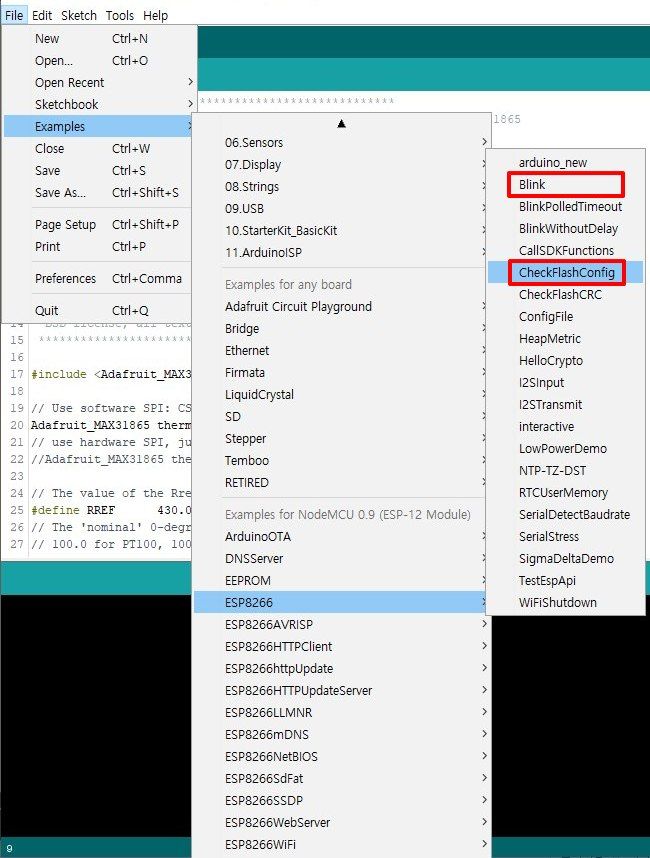The image size is (650, 858).
Task: Open the SD examples submenu
Action: 341,416
